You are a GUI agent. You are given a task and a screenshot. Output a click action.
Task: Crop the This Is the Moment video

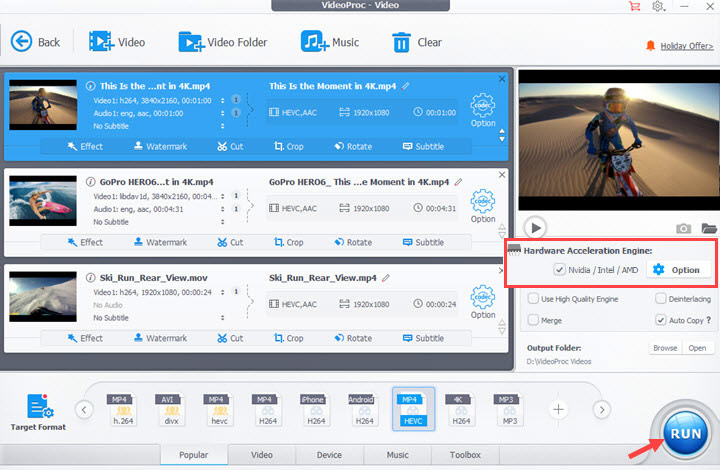(289, 146)
